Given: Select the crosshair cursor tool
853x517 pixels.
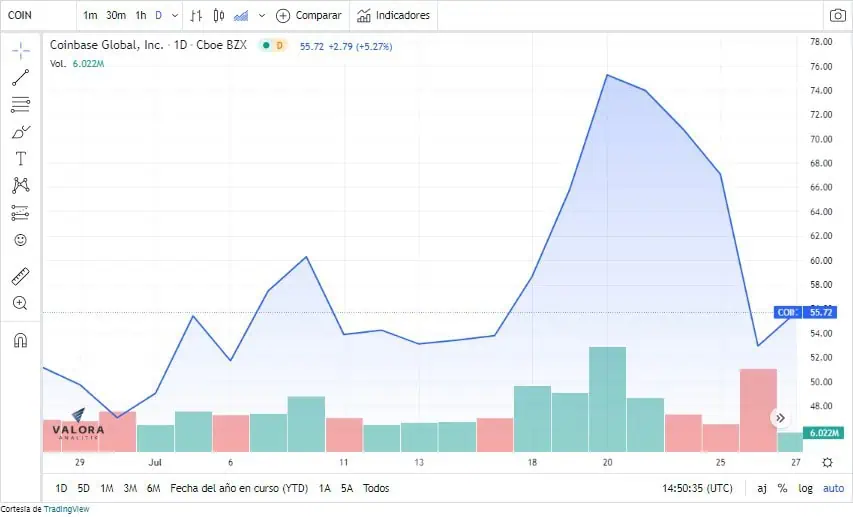Looking at the screenshot, I should pyautogui.click(x=21, y=51).
